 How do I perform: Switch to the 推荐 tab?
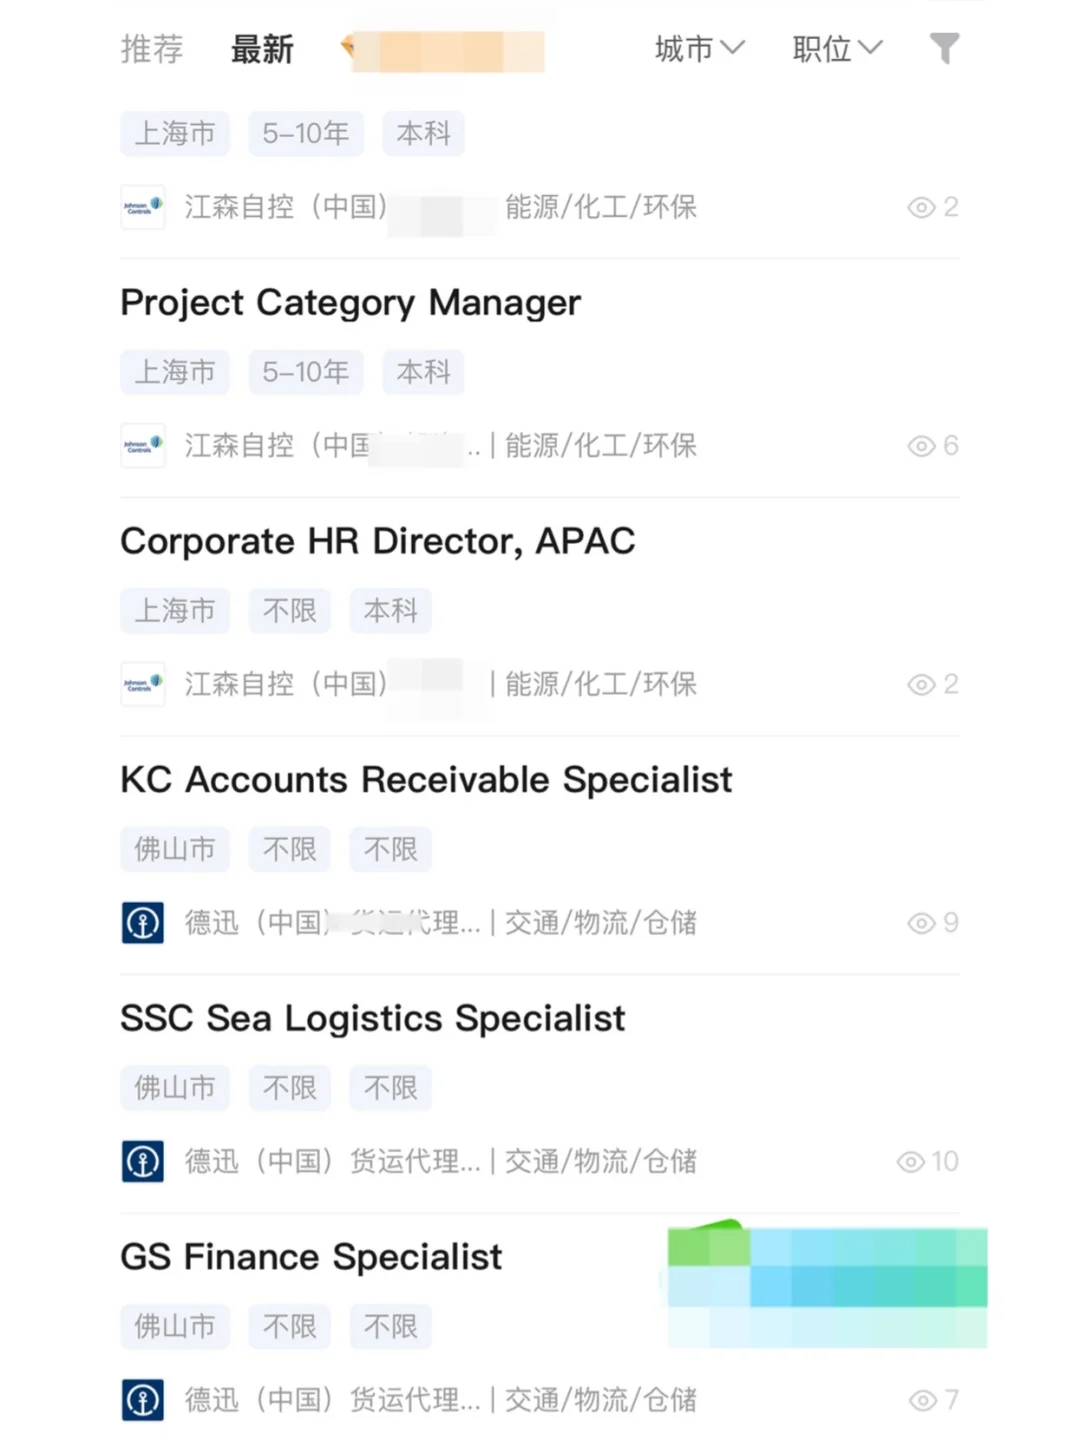click(152, 48)
